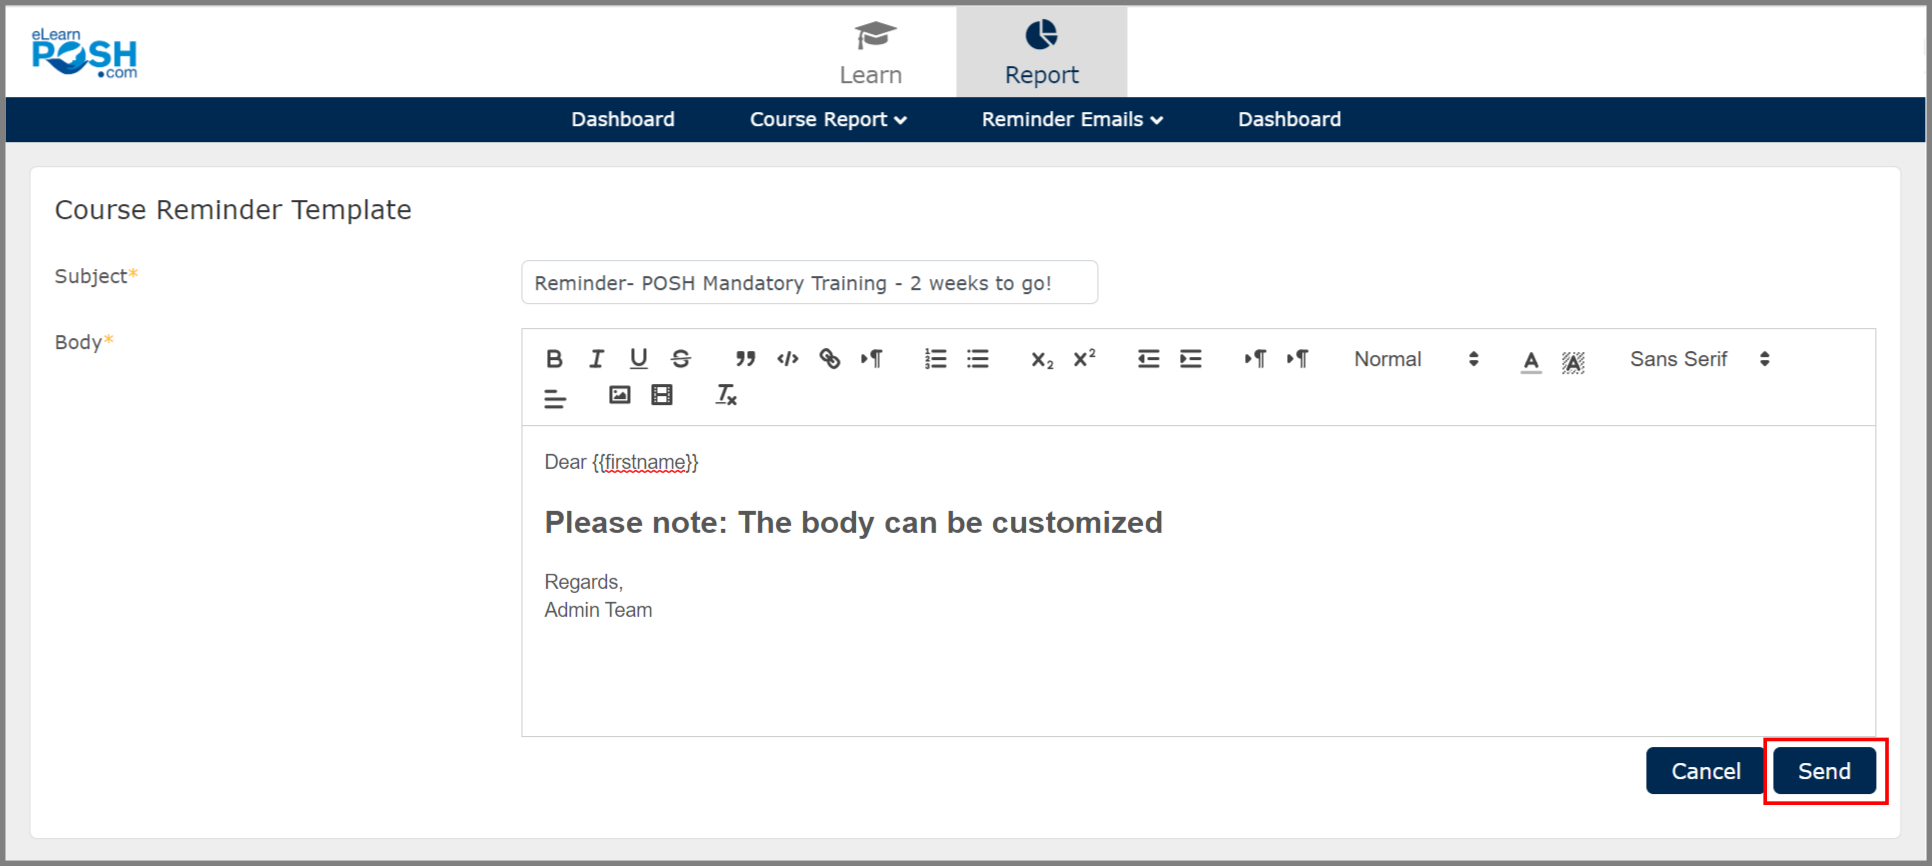
Task: Toggle italic formatting in editor toolbar
Action: point(596,359)
